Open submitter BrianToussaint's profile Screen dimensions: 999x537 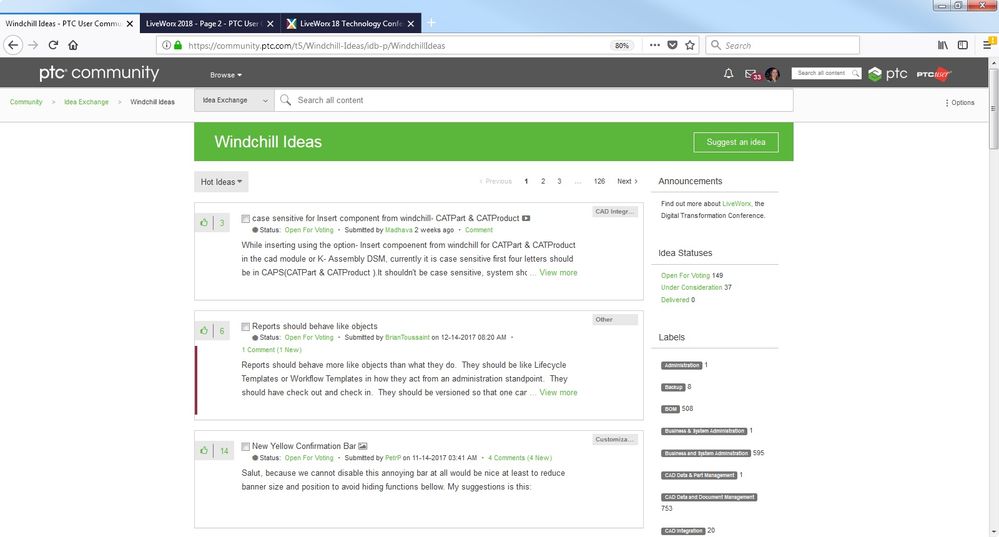(x=407, y=338)
